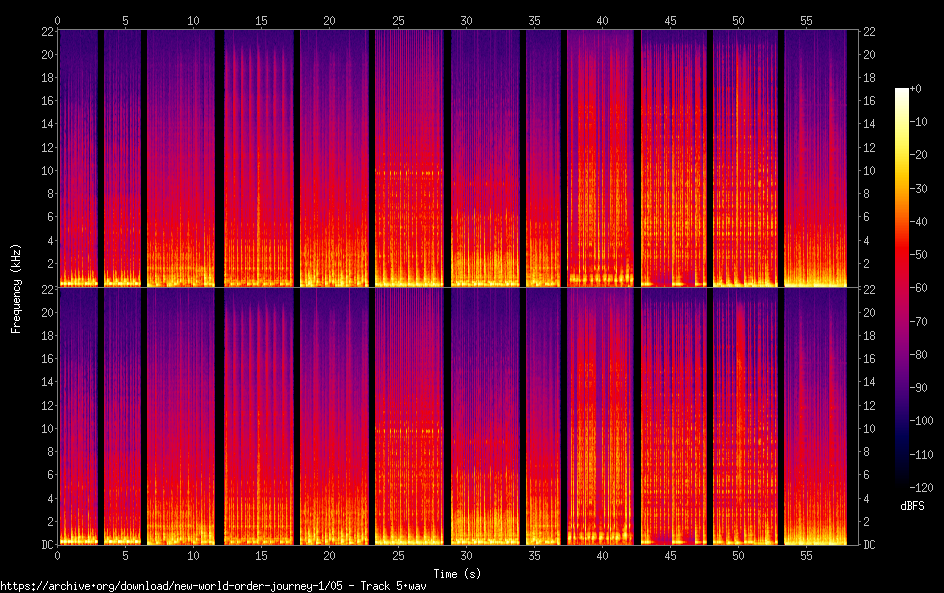Click the "Frequency (kHz)" axis label

pyautogui.click(x=16, y=288)
